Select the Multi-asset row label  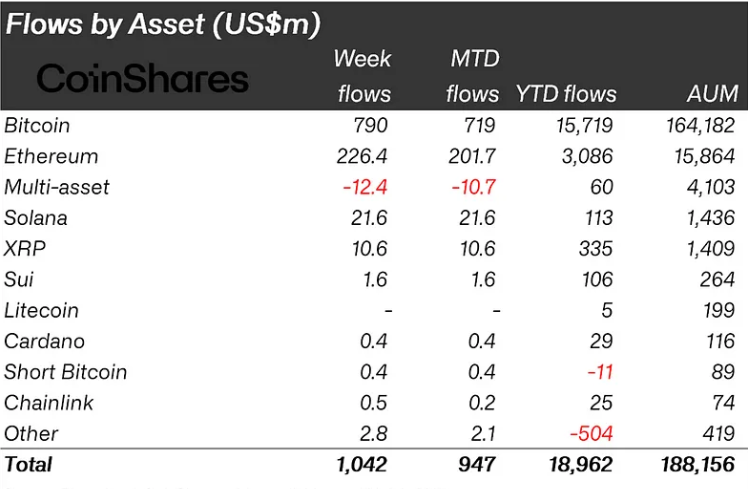pos(57,187)
